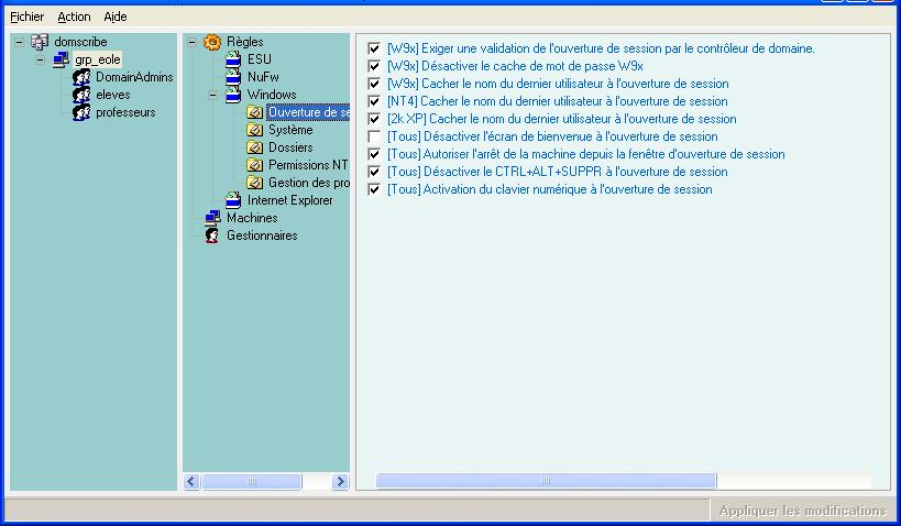Toggle disable CTRL+ALT+SUPPR checkbox
Viewport: 901px width, 526px height.
coord(374,172)
